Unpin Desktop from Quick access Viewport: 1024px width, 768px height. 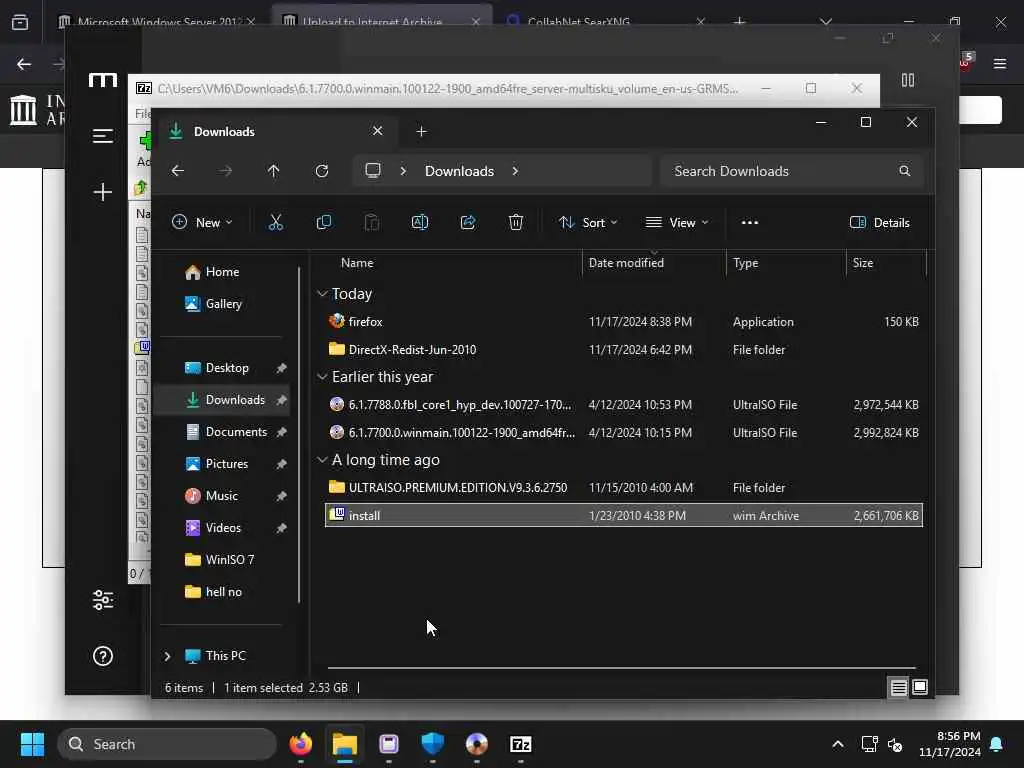[x=281, y=368]
